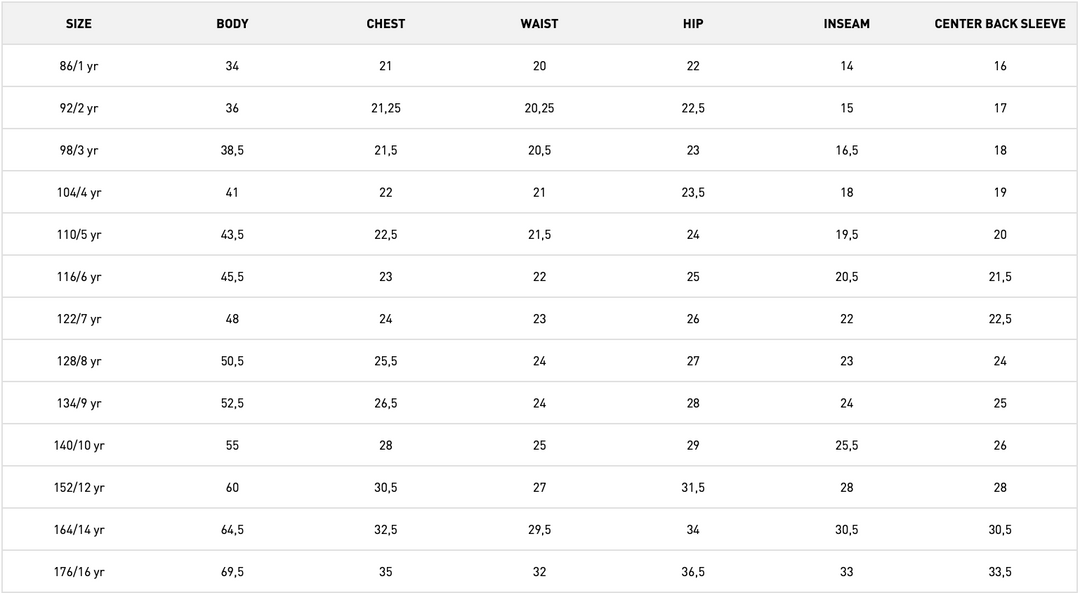Click the SIZE column header
This screenshot has height=593, width=1080.
79,23
